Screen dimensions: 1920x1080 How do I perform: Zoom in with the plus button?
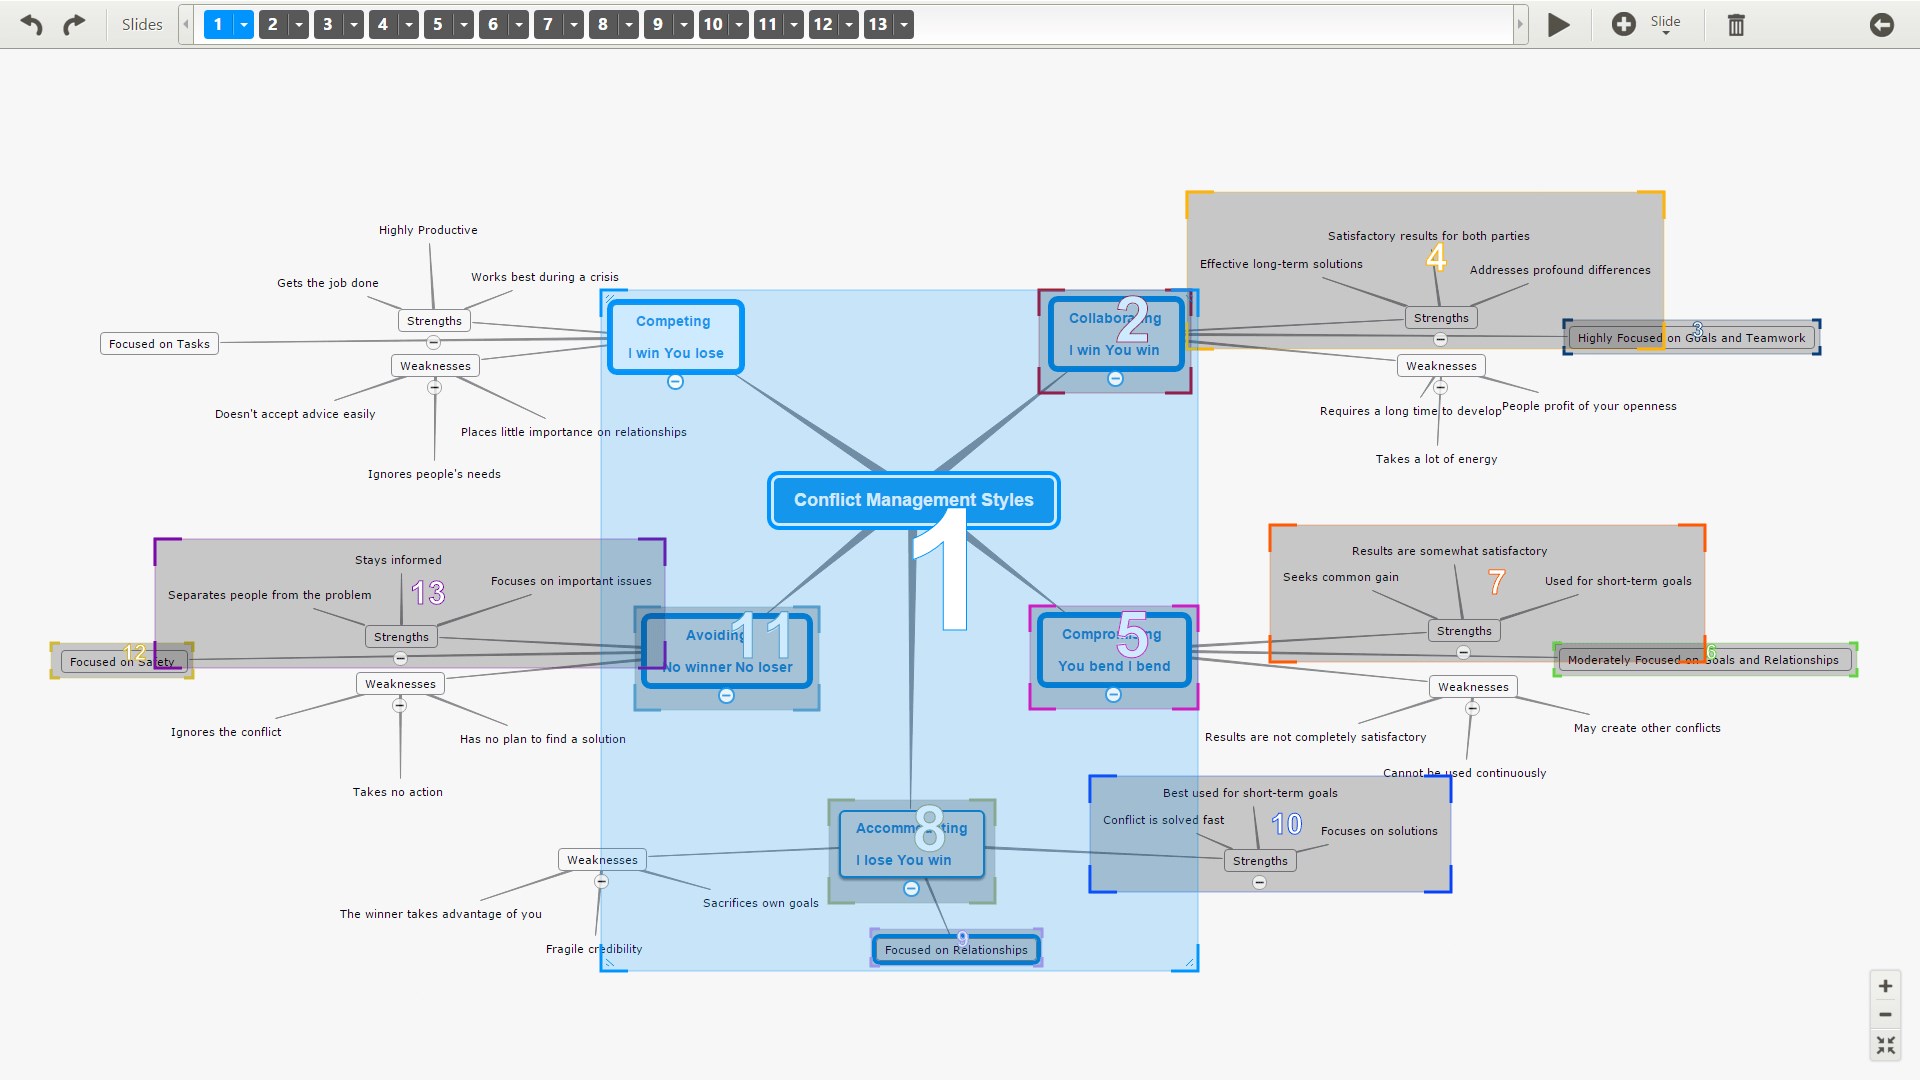coord(1885,986)
